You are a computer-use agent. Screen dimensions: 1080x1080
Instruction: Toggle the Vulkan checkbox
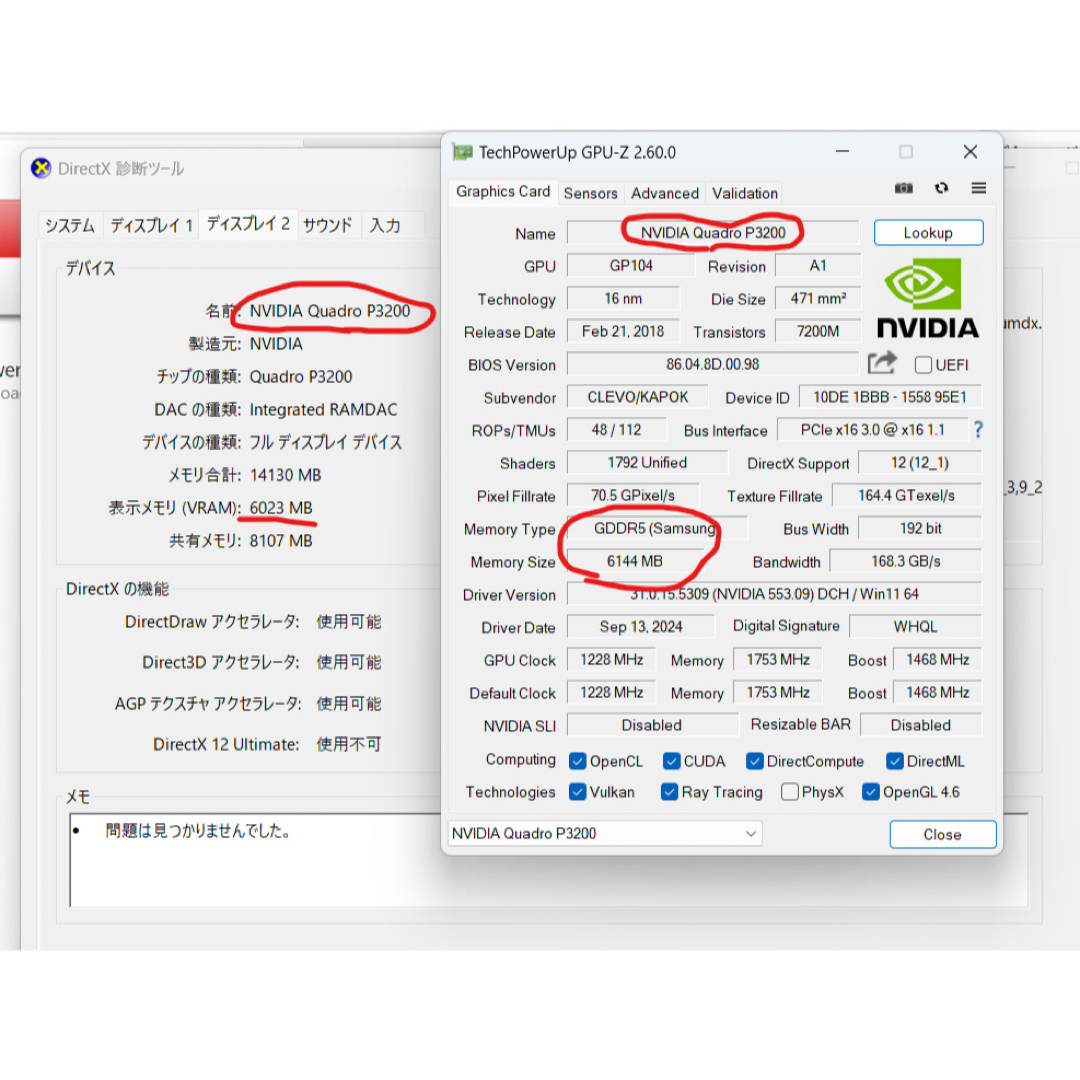pos(577,792)
